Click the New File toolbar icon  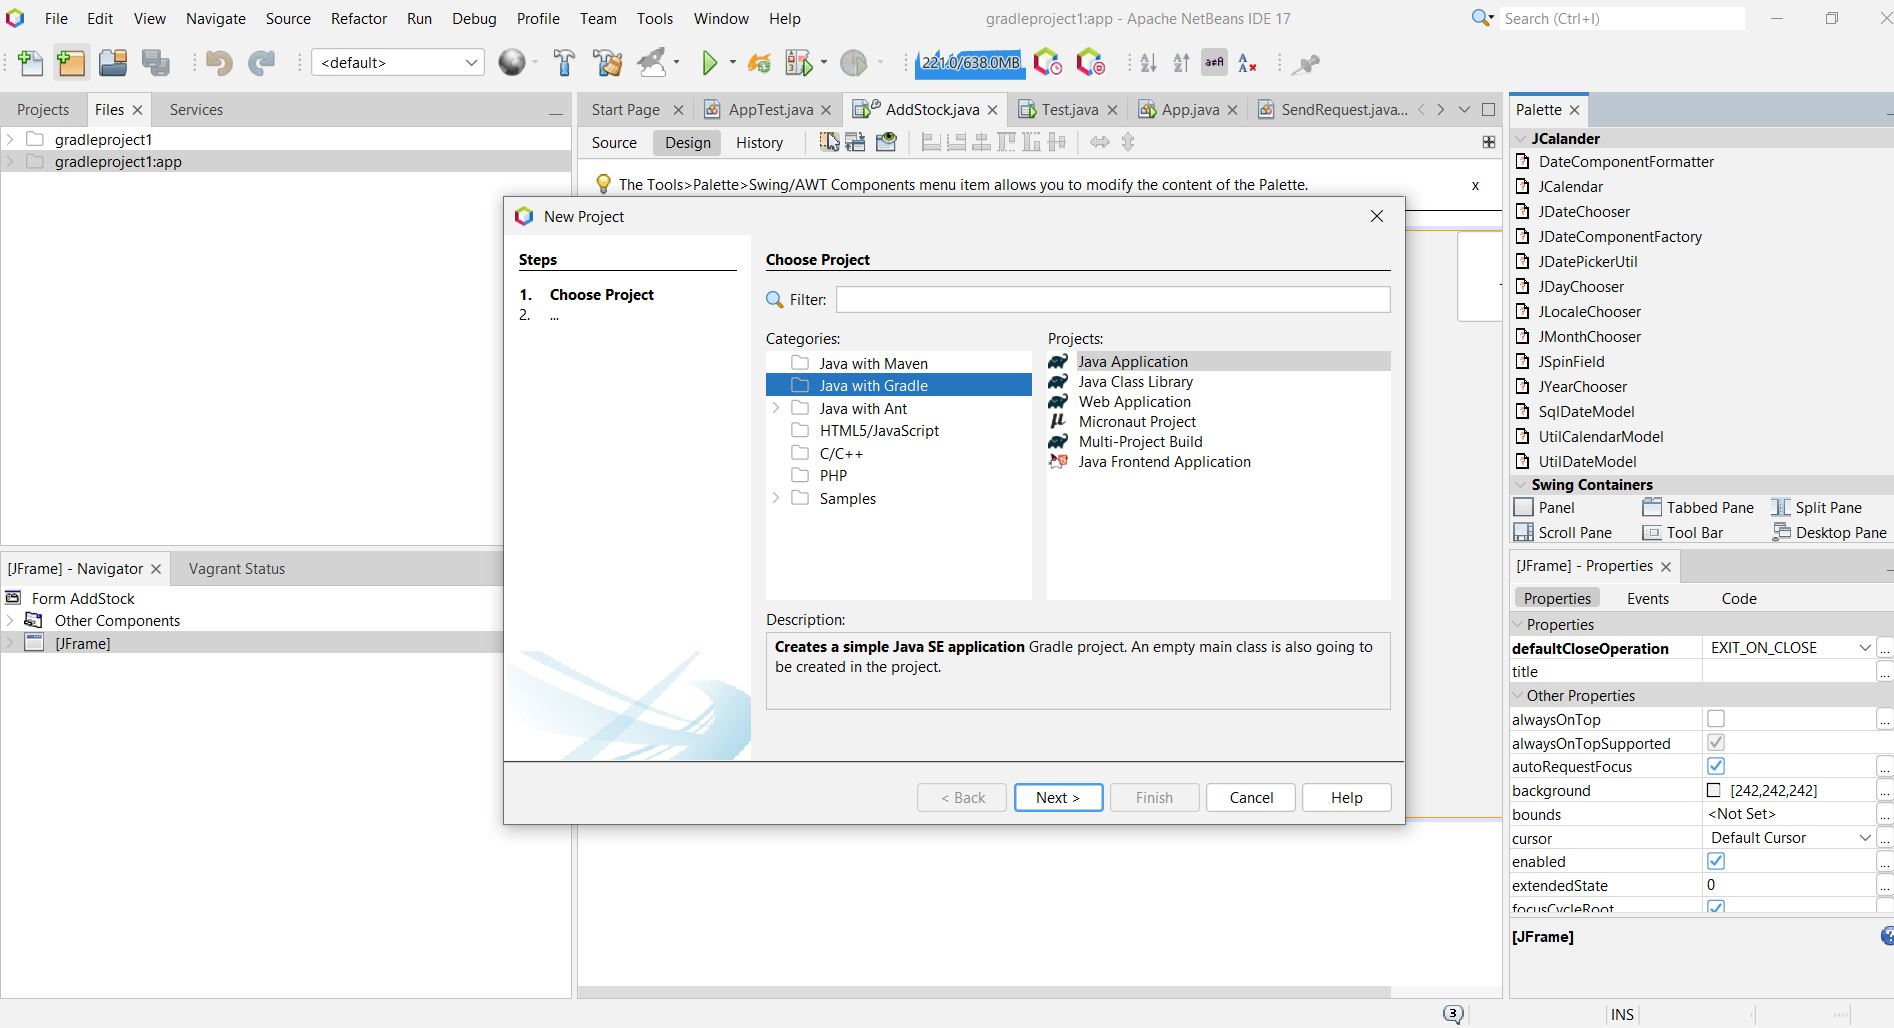(30, 63)
